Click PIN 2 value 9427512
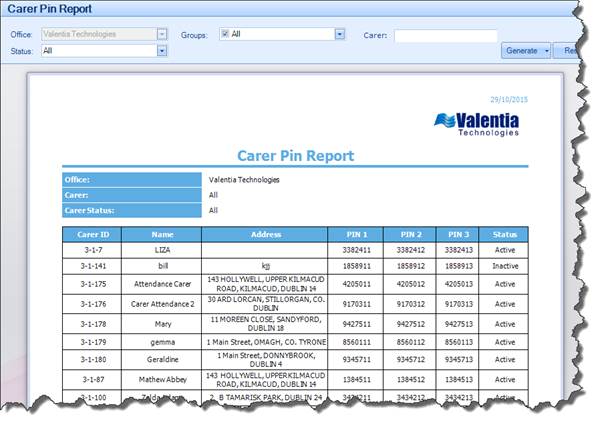The width and height of the screenshot is (602, 425). coord(410,324)
